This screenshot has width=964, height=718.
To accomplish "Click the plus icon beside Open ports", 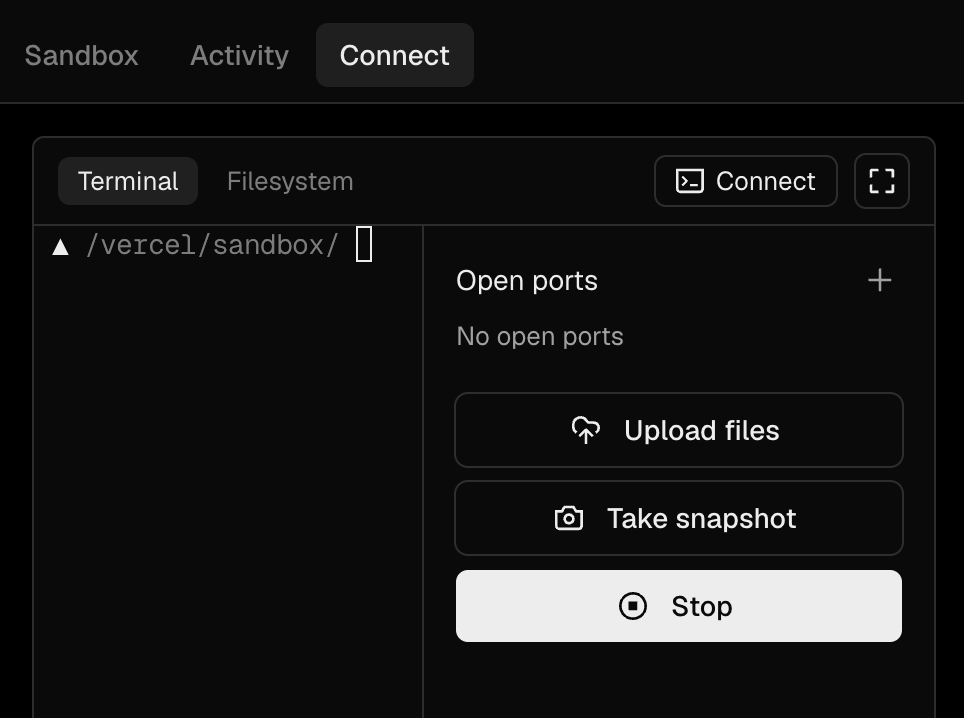I will pyautogui.click(x=879, y=280).
